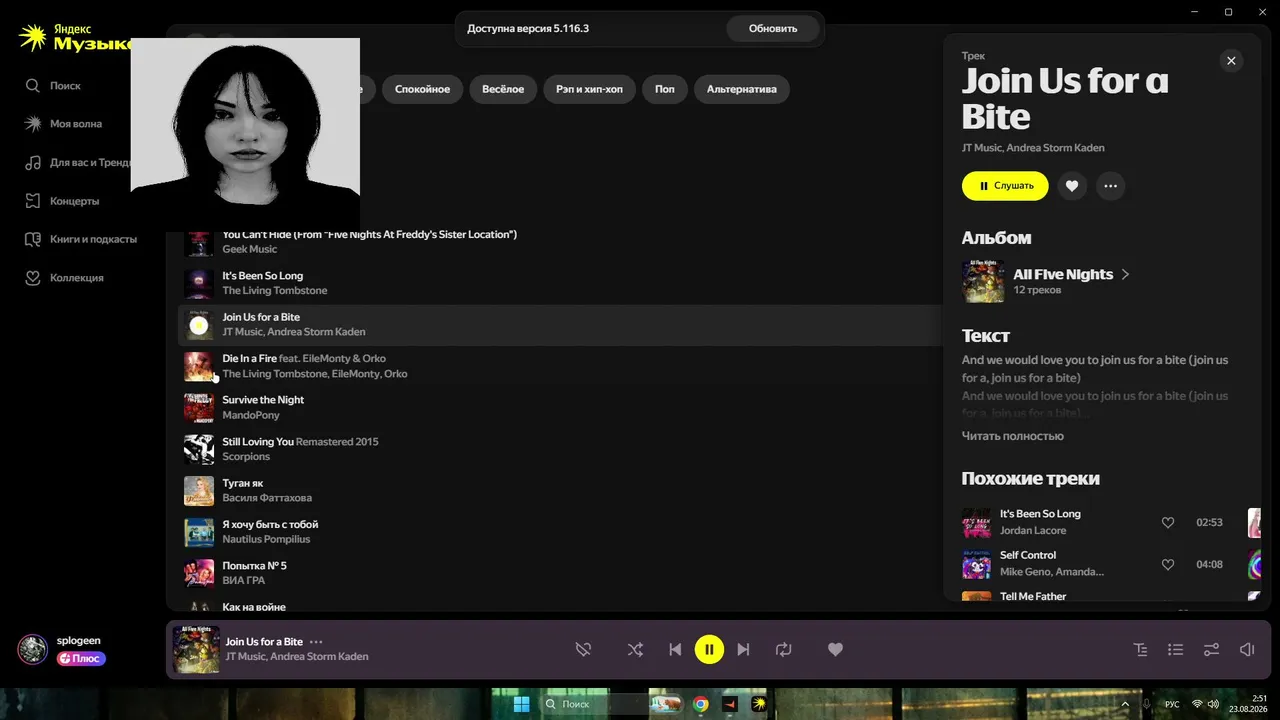Open more options next to player track title

pyautogui.click(x=316, y=642)
